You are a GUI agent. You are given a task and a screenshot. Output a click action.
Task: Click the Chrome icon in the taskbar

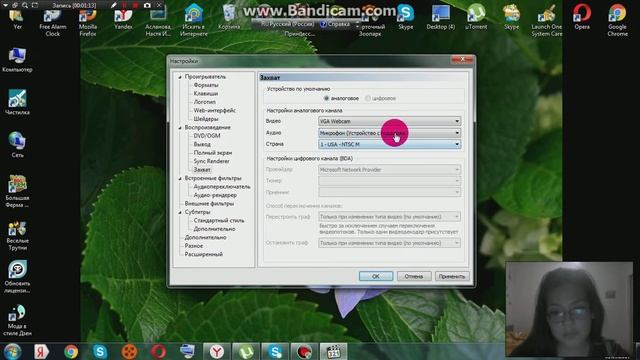tap(71, 351)
